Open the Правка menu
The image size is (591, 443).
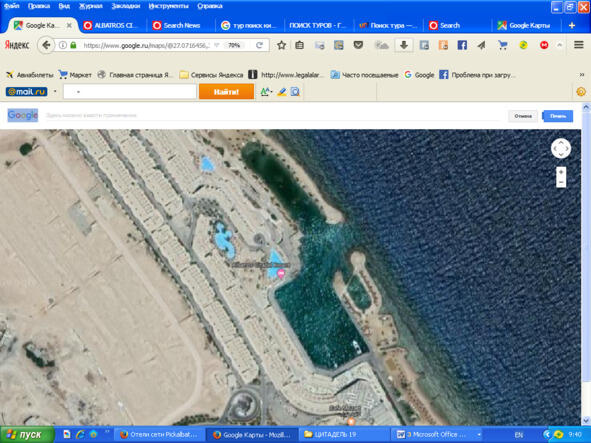(38, 6)
